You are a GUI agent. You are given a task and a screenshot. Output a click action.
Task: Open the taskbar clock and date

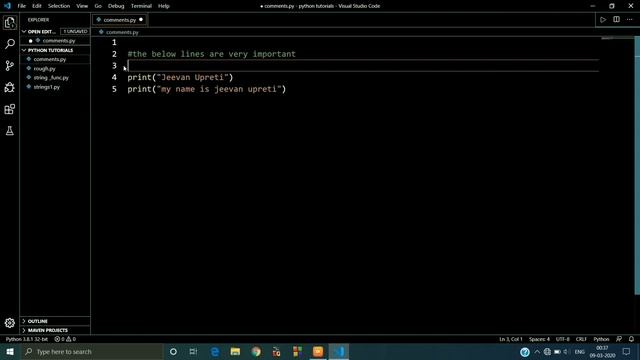pyautogui.click(x=602, y=351)
